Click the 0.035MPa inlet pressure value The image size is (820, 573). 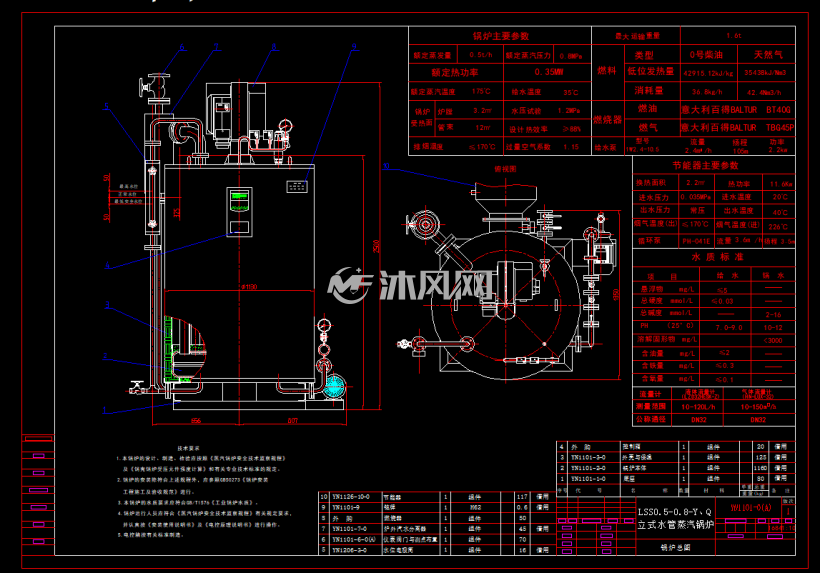pyautogui.click(x=696, y=197)
